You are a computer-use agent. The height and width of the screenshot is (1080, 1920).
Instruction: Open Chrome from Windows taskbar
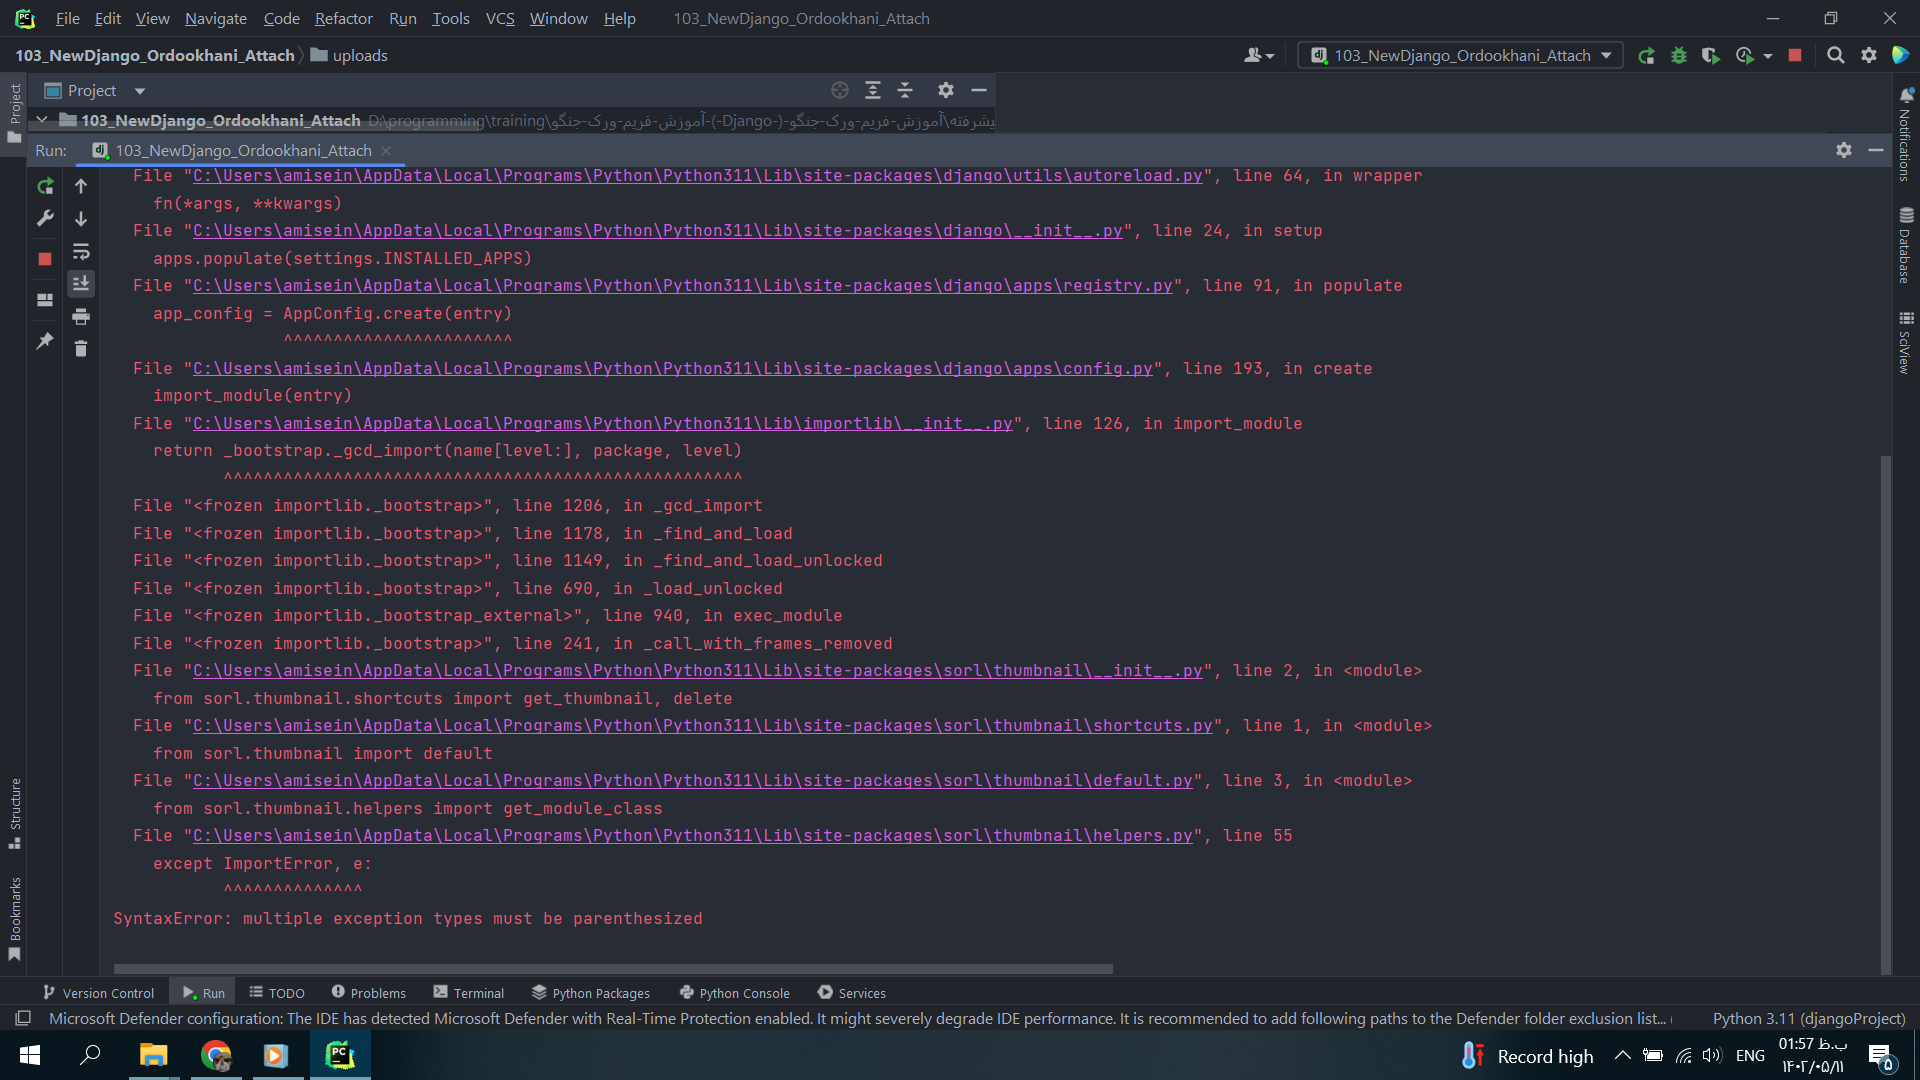click(216, 1055)
